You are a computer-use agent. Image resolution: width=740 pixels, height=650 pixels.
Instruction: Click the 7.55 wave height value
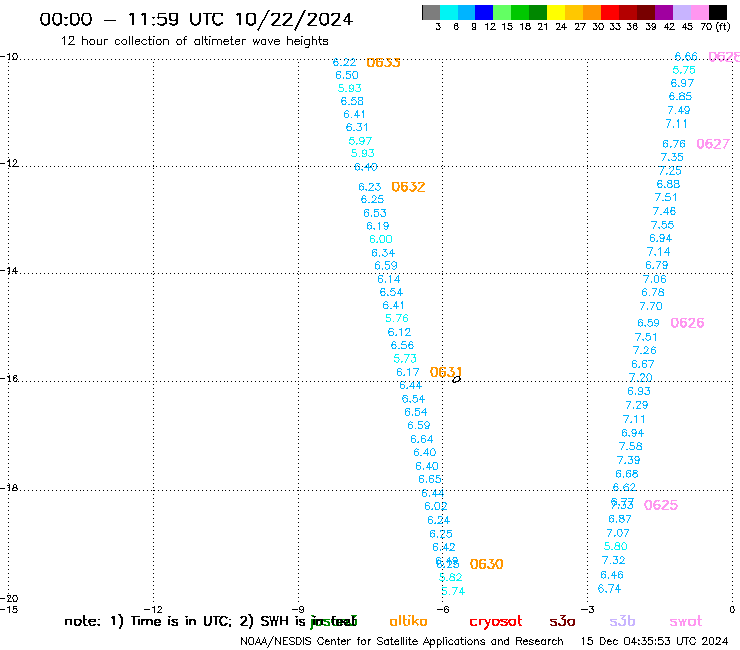(662, 225)
